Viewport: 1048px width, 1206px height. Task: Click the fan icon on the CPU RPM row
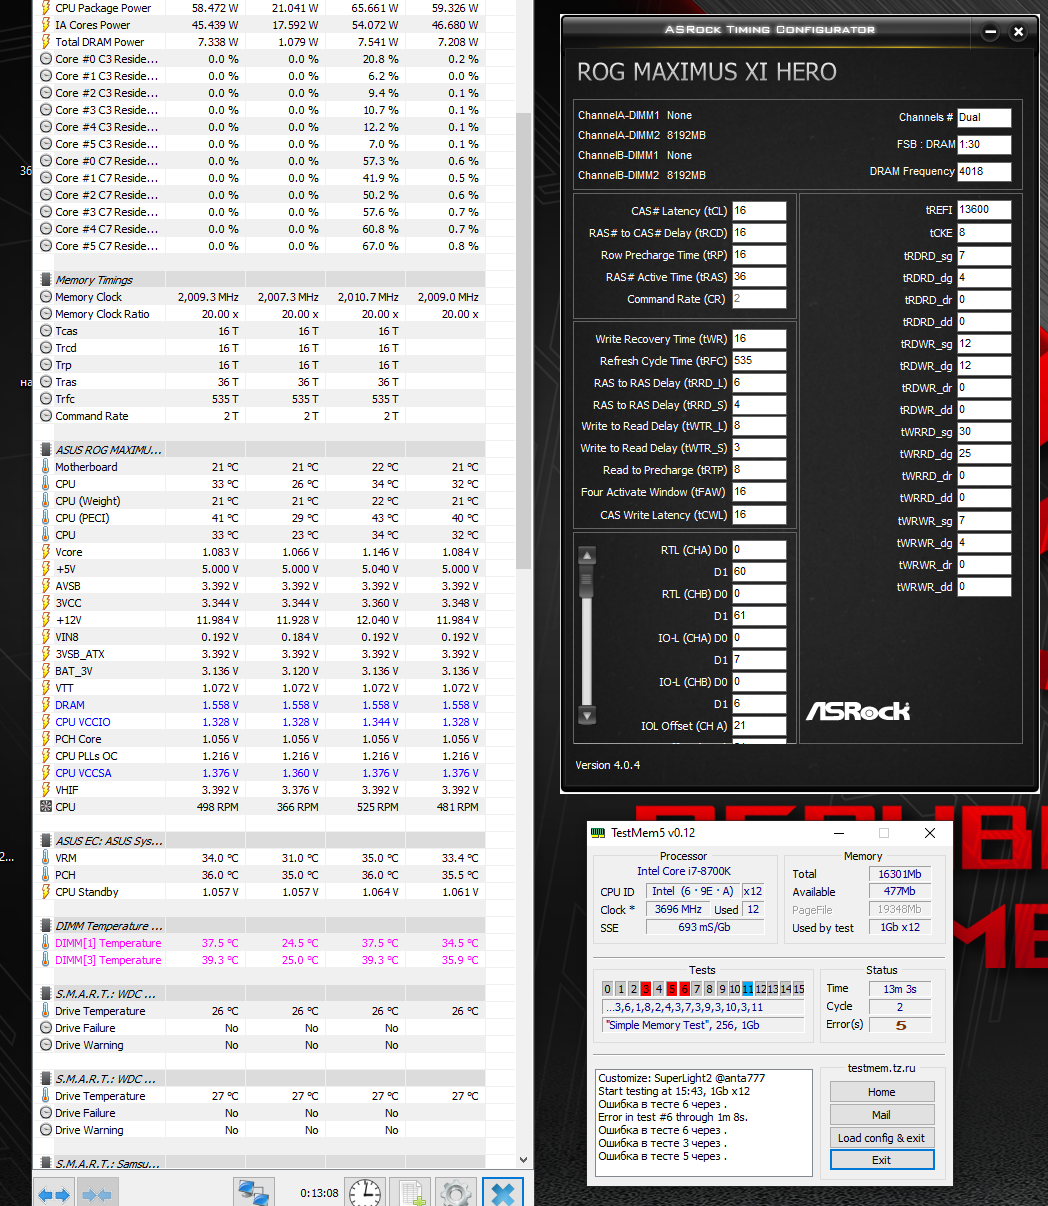pyautogui.click(x=45, y=807)
